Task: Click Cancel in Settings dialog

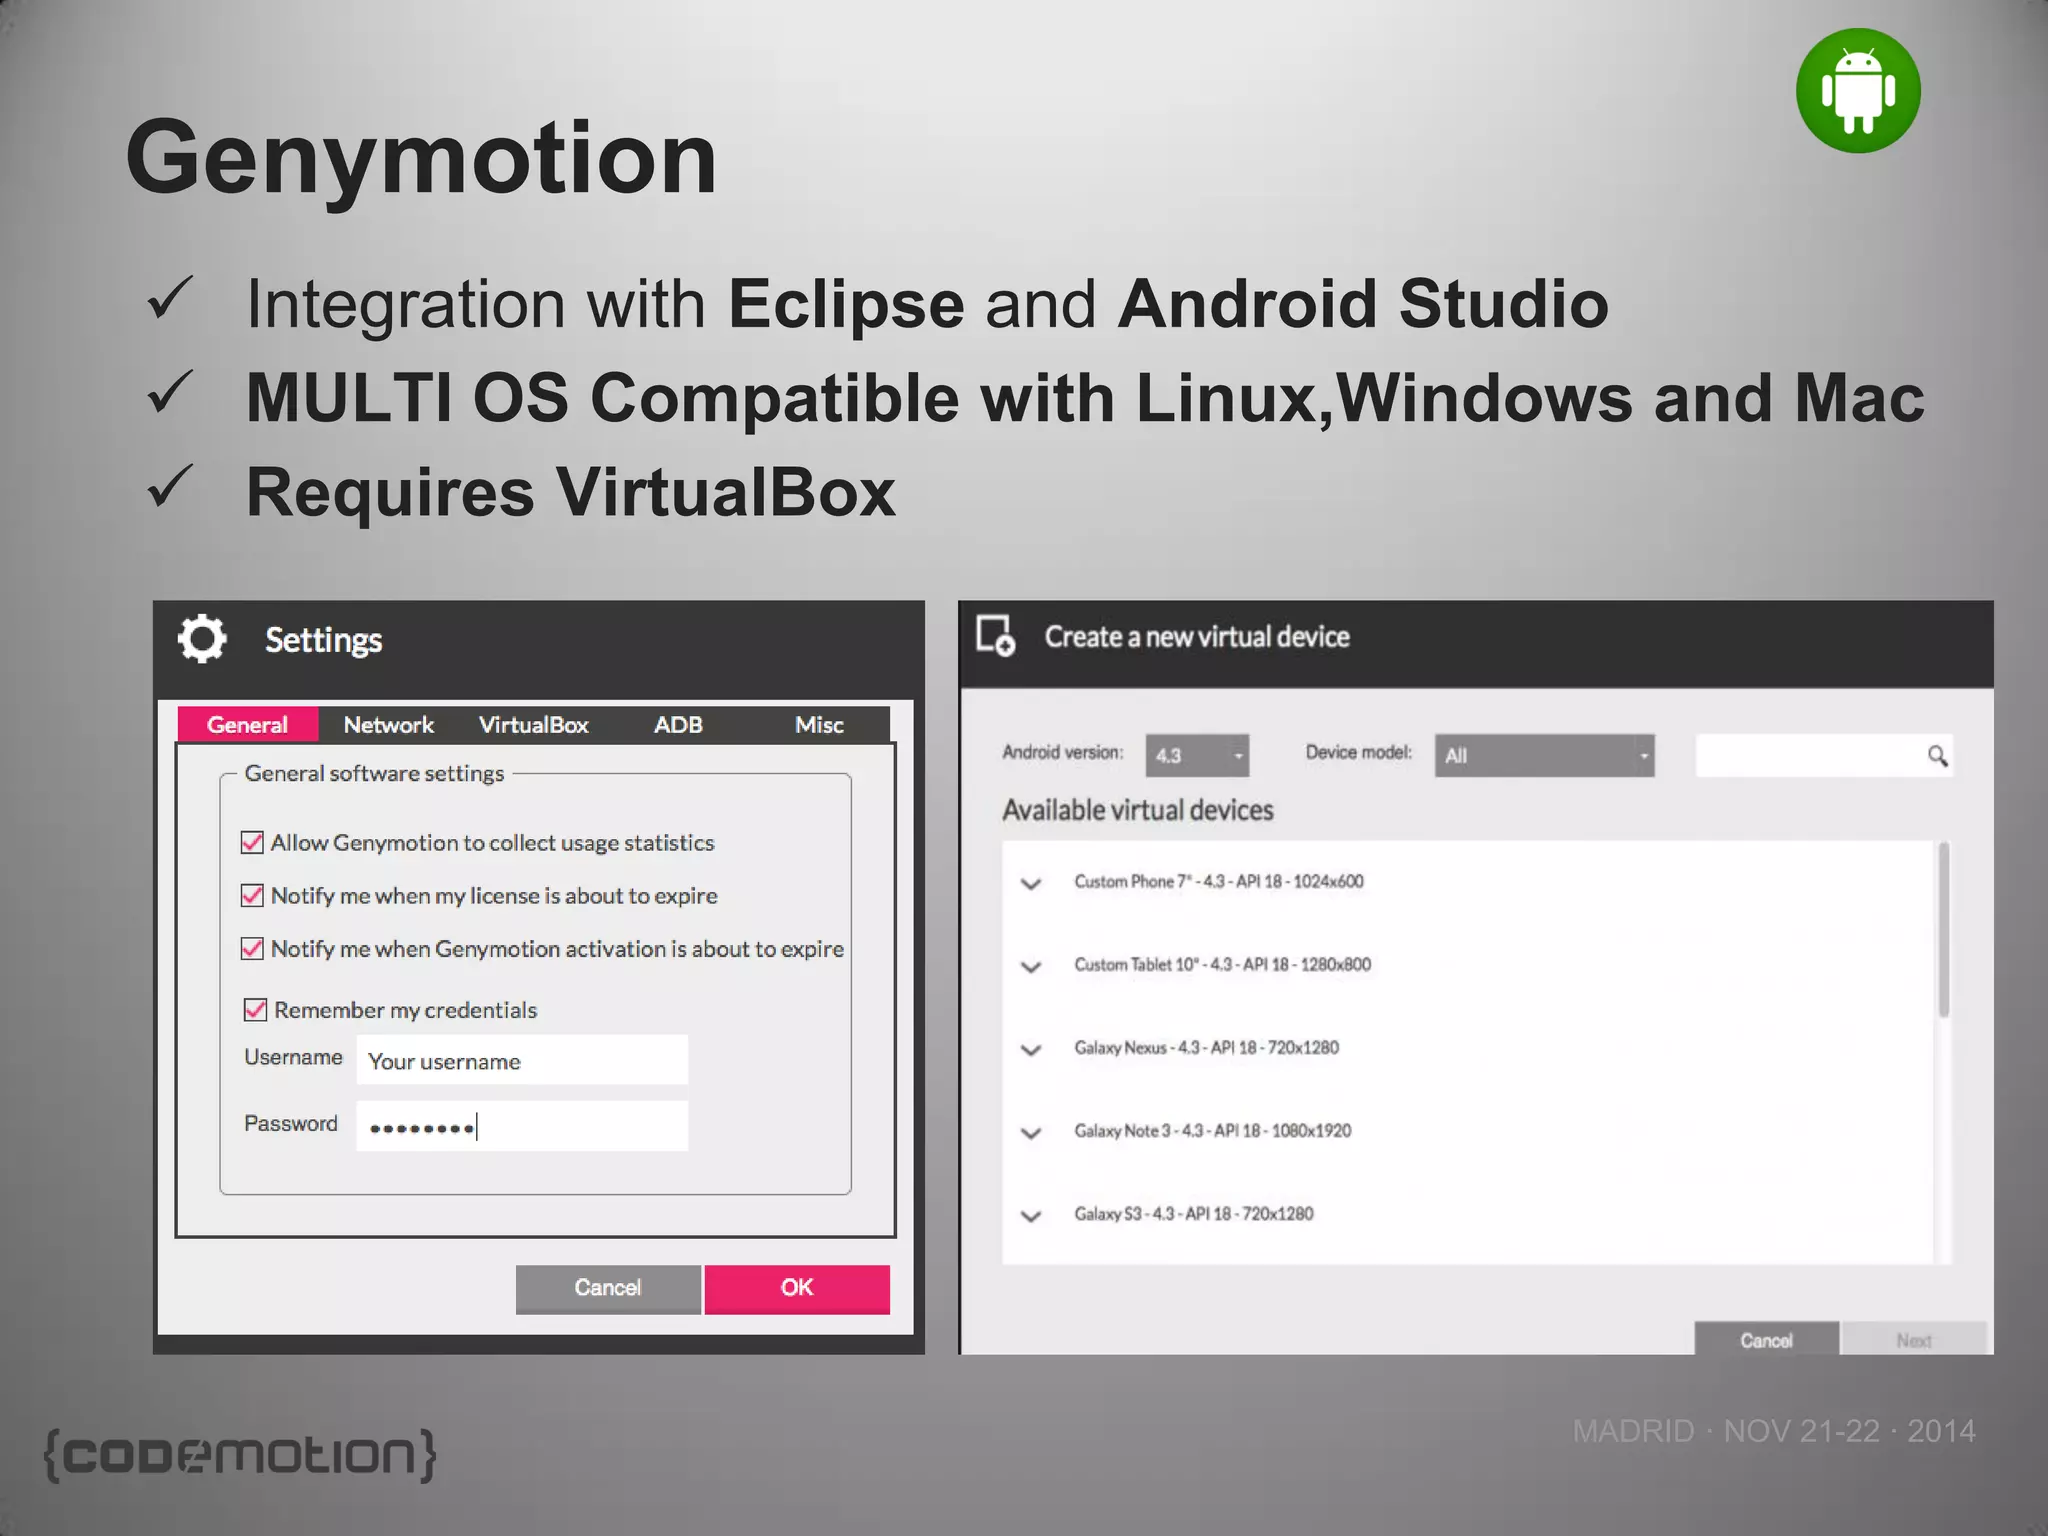Action: [x=608, y=1288]
